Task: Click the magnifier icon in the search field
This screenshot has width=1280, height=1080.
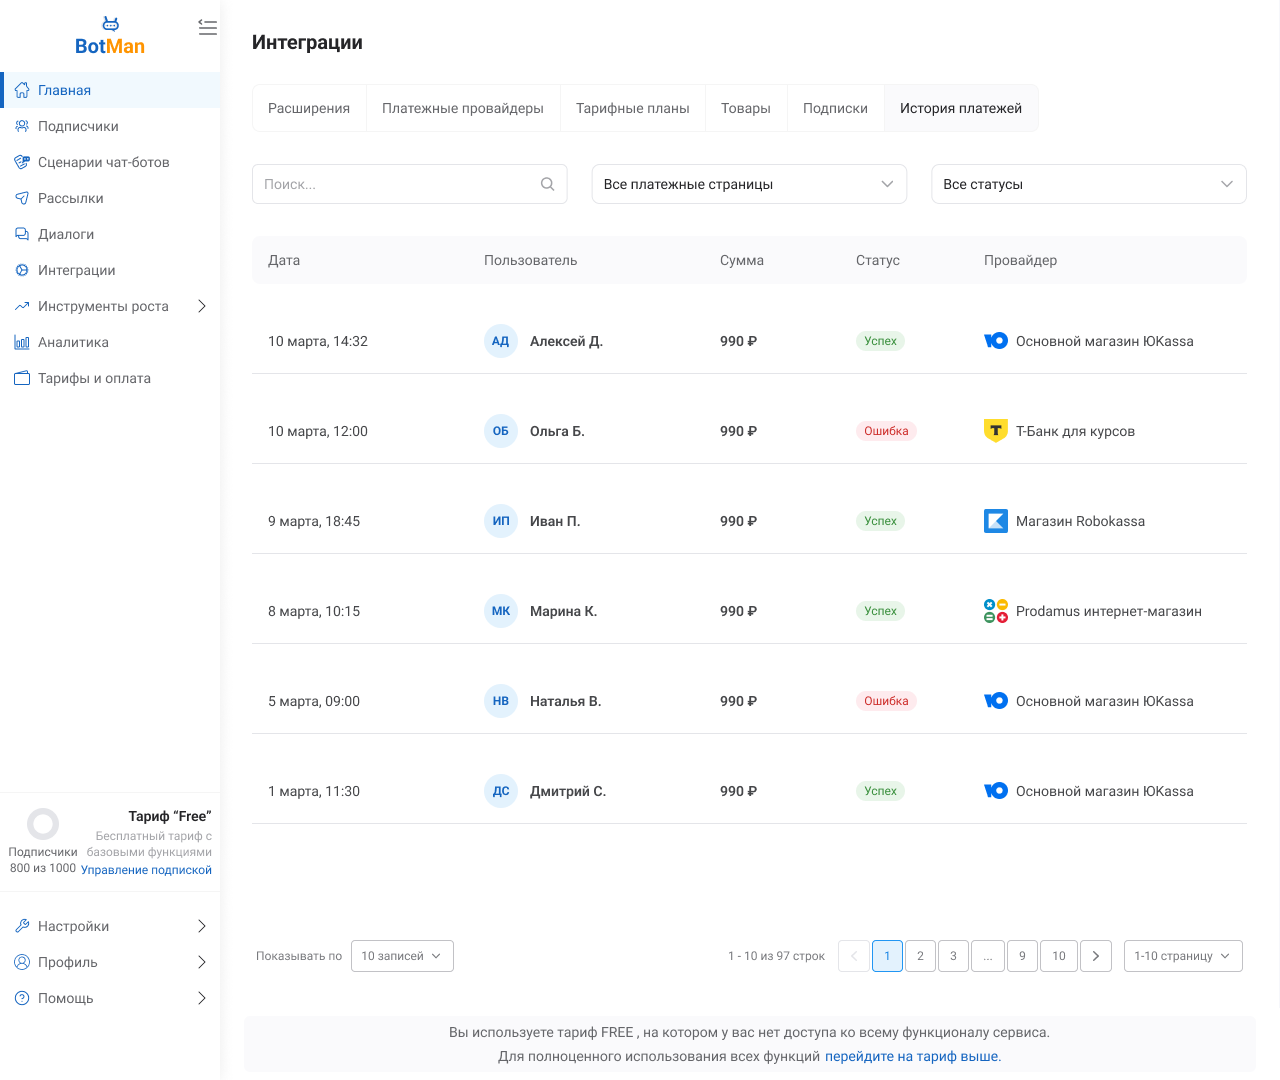Action: click(547, 184)
